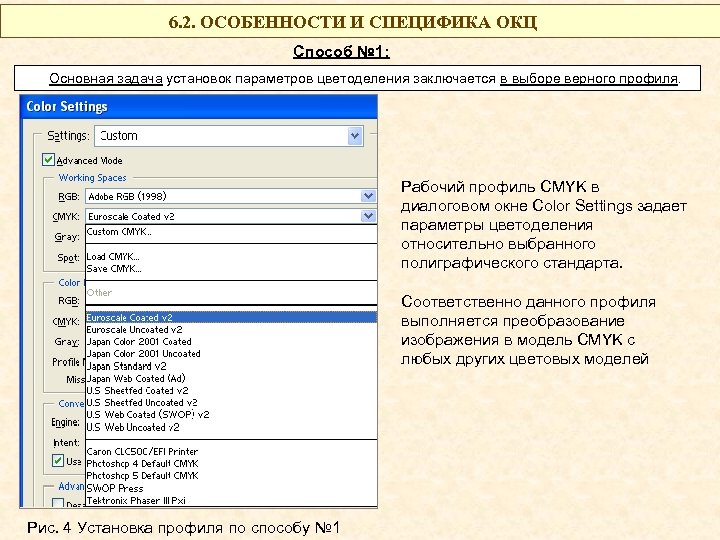Select Japan Color 2001 Coated profile
The width and height of the screenshot is (720, 540).
[x=231, y=342]
